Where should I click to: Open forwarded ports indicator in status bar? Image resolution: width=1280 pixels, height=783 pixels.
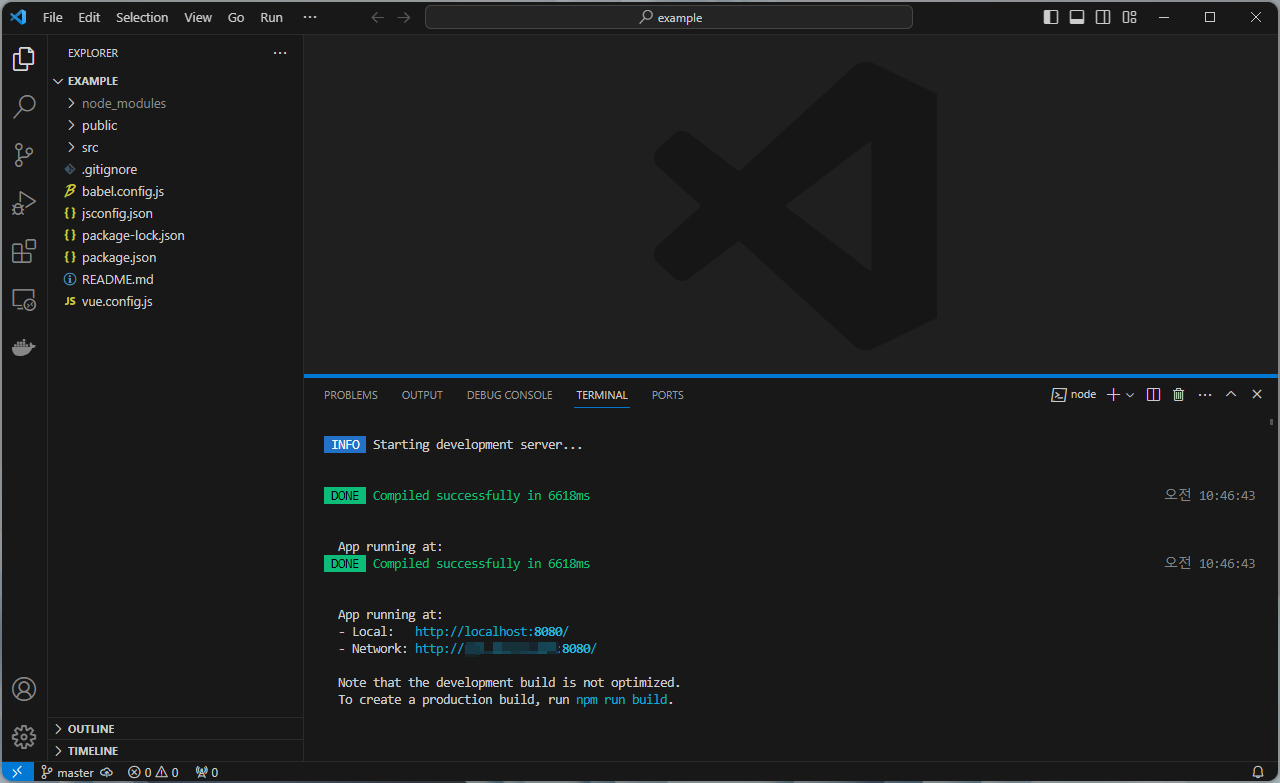(x=206, y=772)
